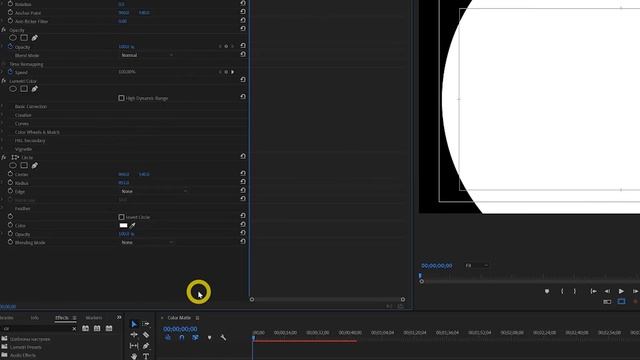The height and width of the screenshot is (360, 640).
Task: Toggle the Opacity effect fx switch
Action: click(4, 30)
